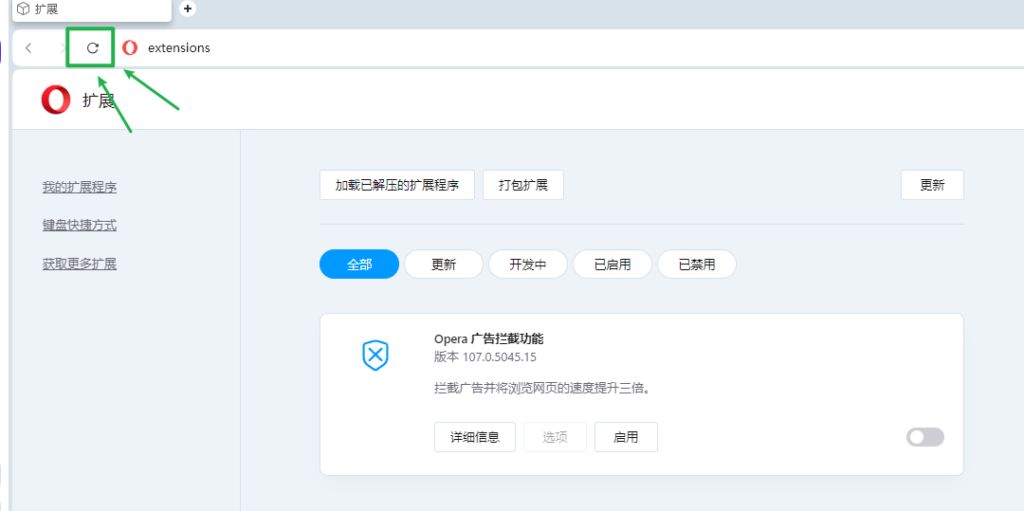Screen dimensions: 1024x511
Task: Select the 全部 filter tab
Action: point(359,265)
